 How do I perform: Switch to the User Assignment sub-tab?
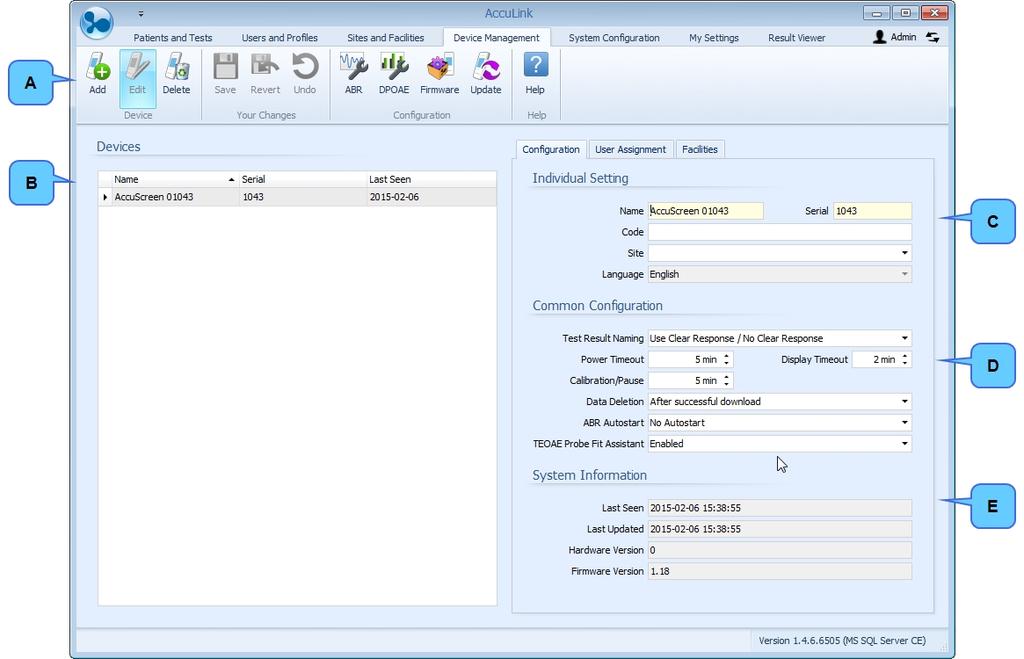(630, 150)
